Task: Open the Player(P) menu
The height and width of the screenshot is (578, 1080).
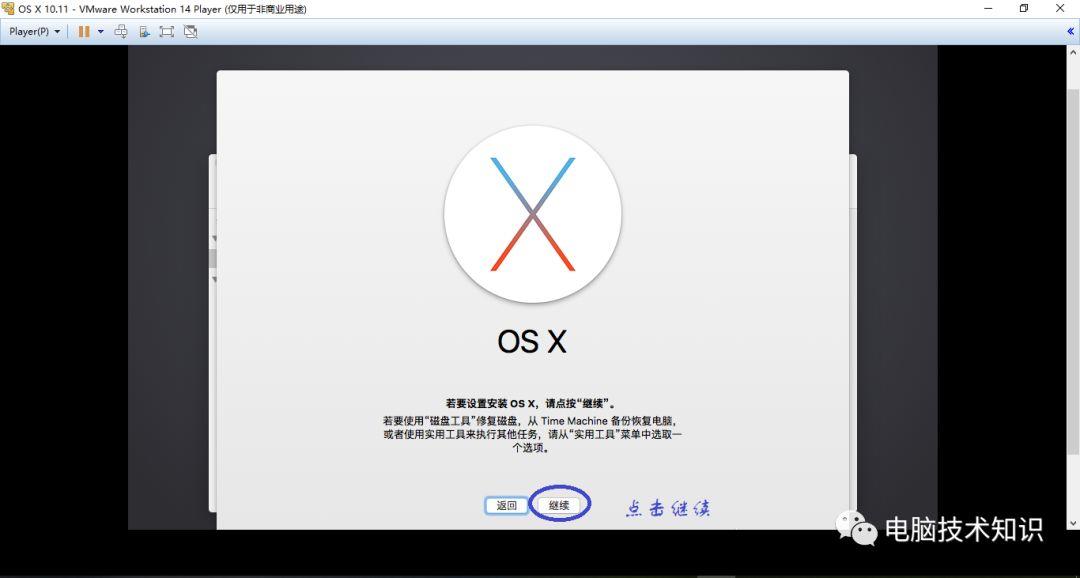Action: pos(34,32)
